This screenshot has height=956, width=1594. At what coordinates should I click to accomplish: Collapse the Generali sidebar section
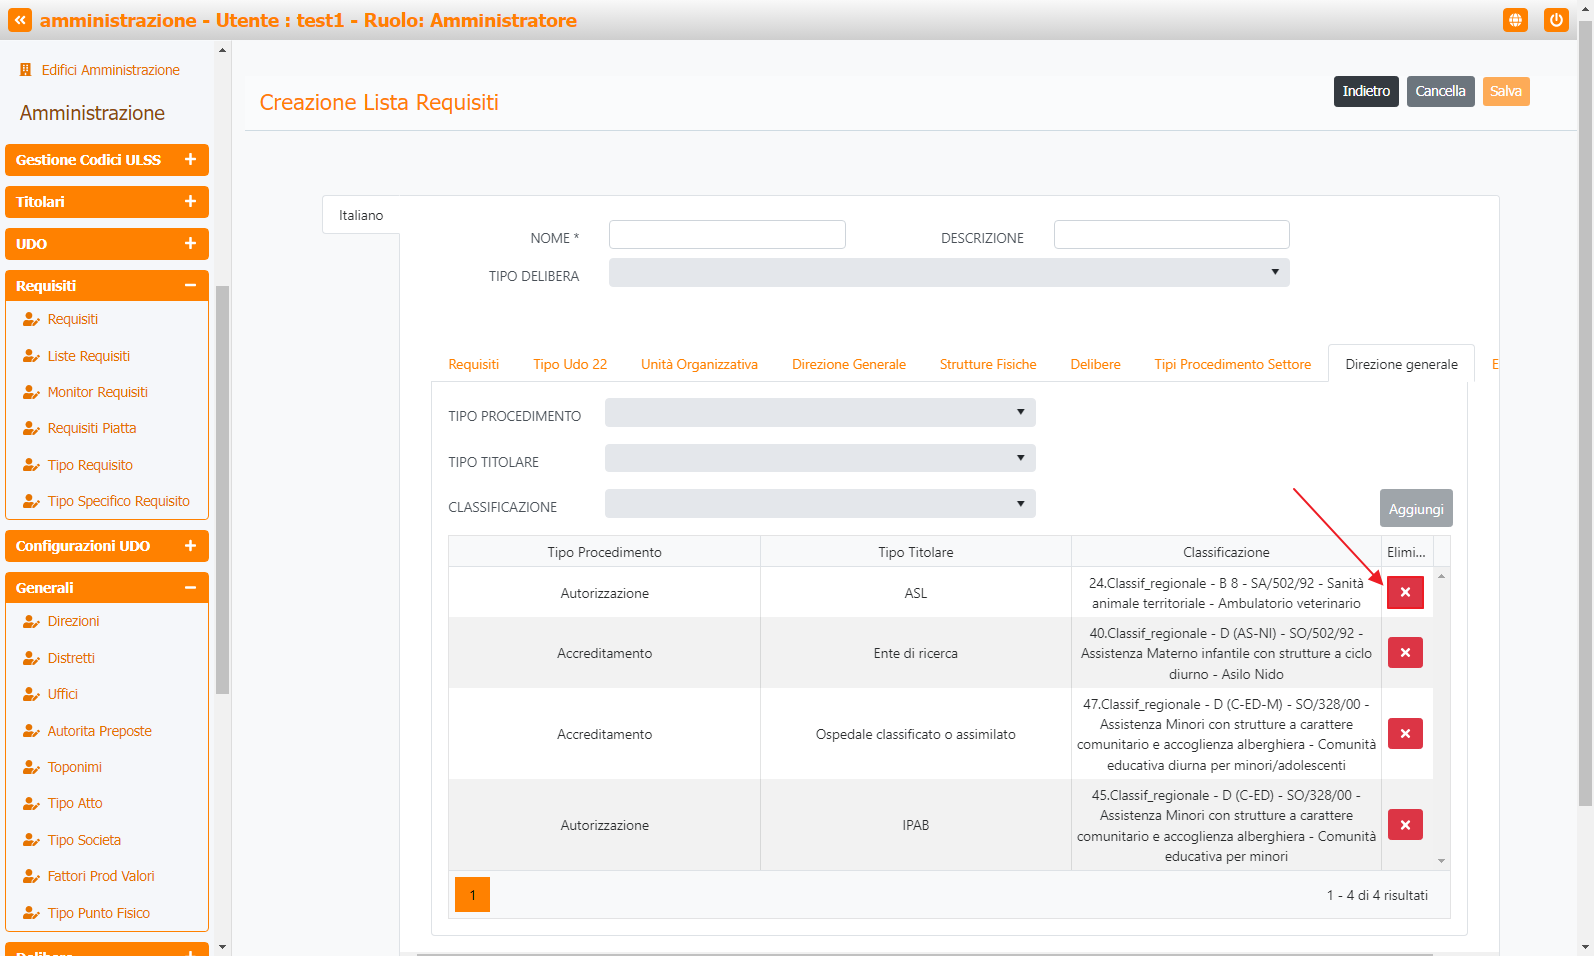[107, 588]
